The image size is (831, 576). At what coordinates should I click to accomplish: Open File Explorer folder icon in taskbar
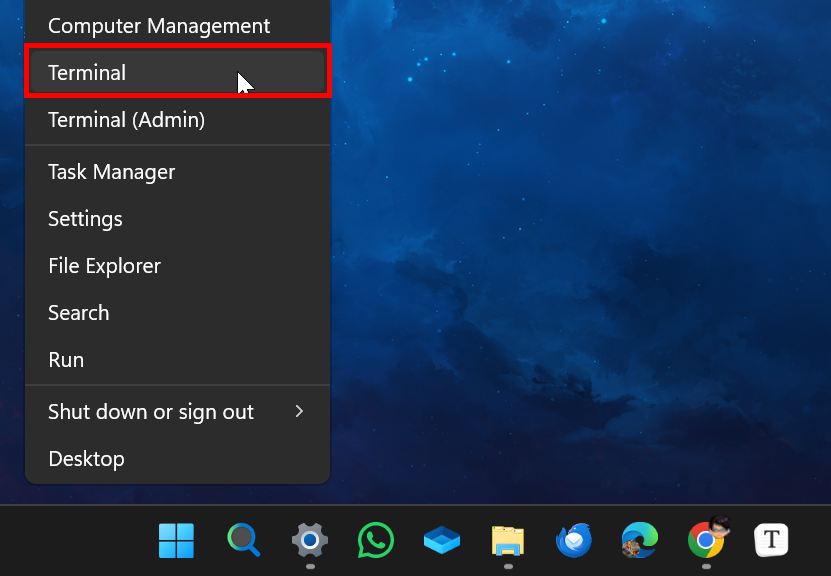[x=508, y=540]
